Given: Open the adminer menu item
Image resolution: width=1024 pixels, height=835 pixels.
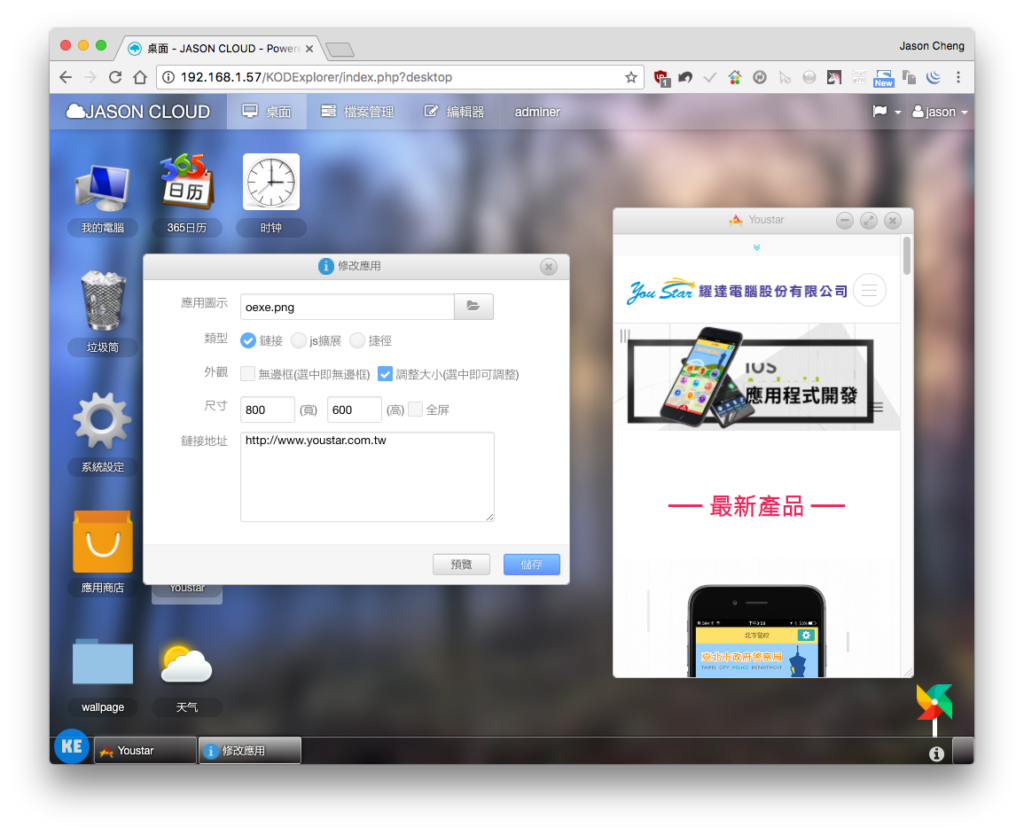Looking at the screenshot, I should click(537, 112).
